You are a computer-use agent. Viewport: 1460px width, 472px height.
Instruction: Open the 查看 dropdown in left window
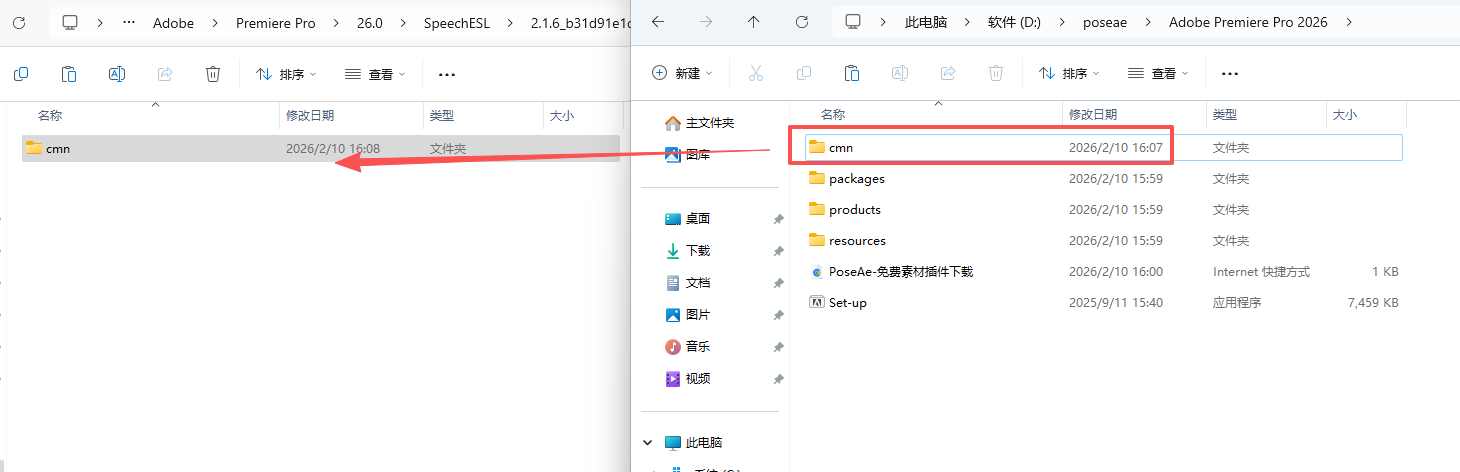[x=375, y=74]
